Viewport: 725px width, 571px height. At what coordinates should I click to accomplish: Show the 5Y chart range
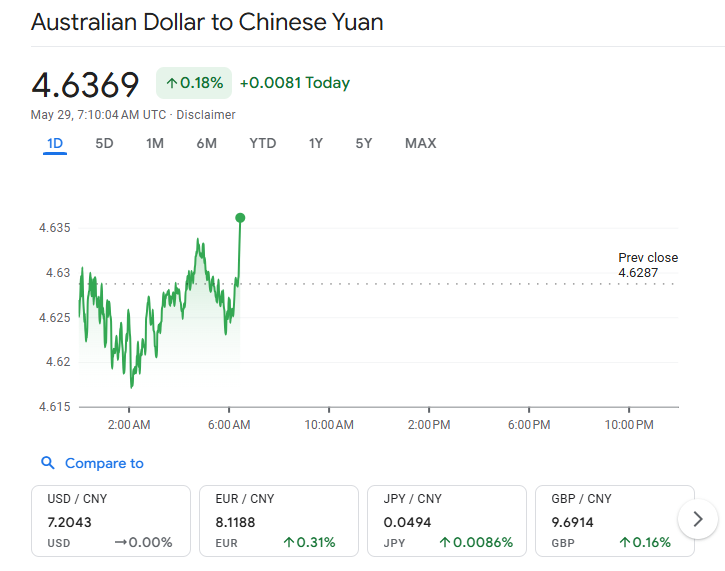[363, 143]
